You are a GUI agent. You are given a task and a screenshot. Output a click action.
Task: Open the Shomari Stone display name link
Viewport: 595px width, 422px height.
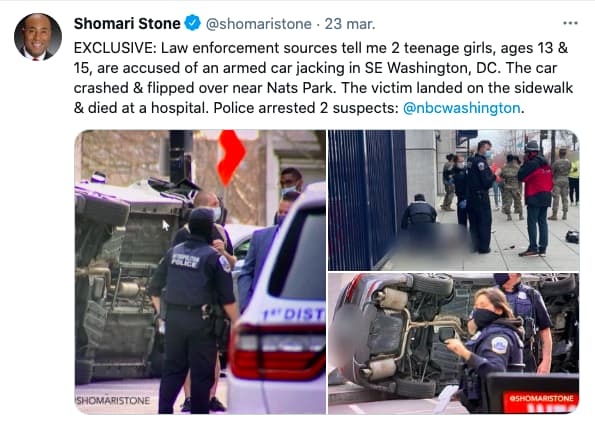[127, 24]
